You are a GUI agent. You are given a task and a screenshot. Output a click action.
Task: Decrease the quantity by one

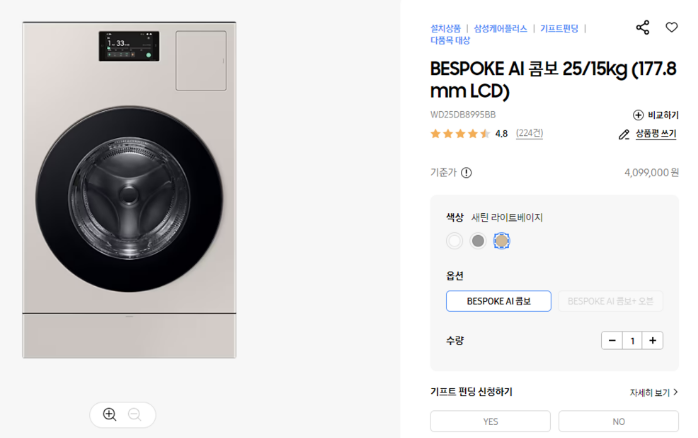(x=612, y=341)
